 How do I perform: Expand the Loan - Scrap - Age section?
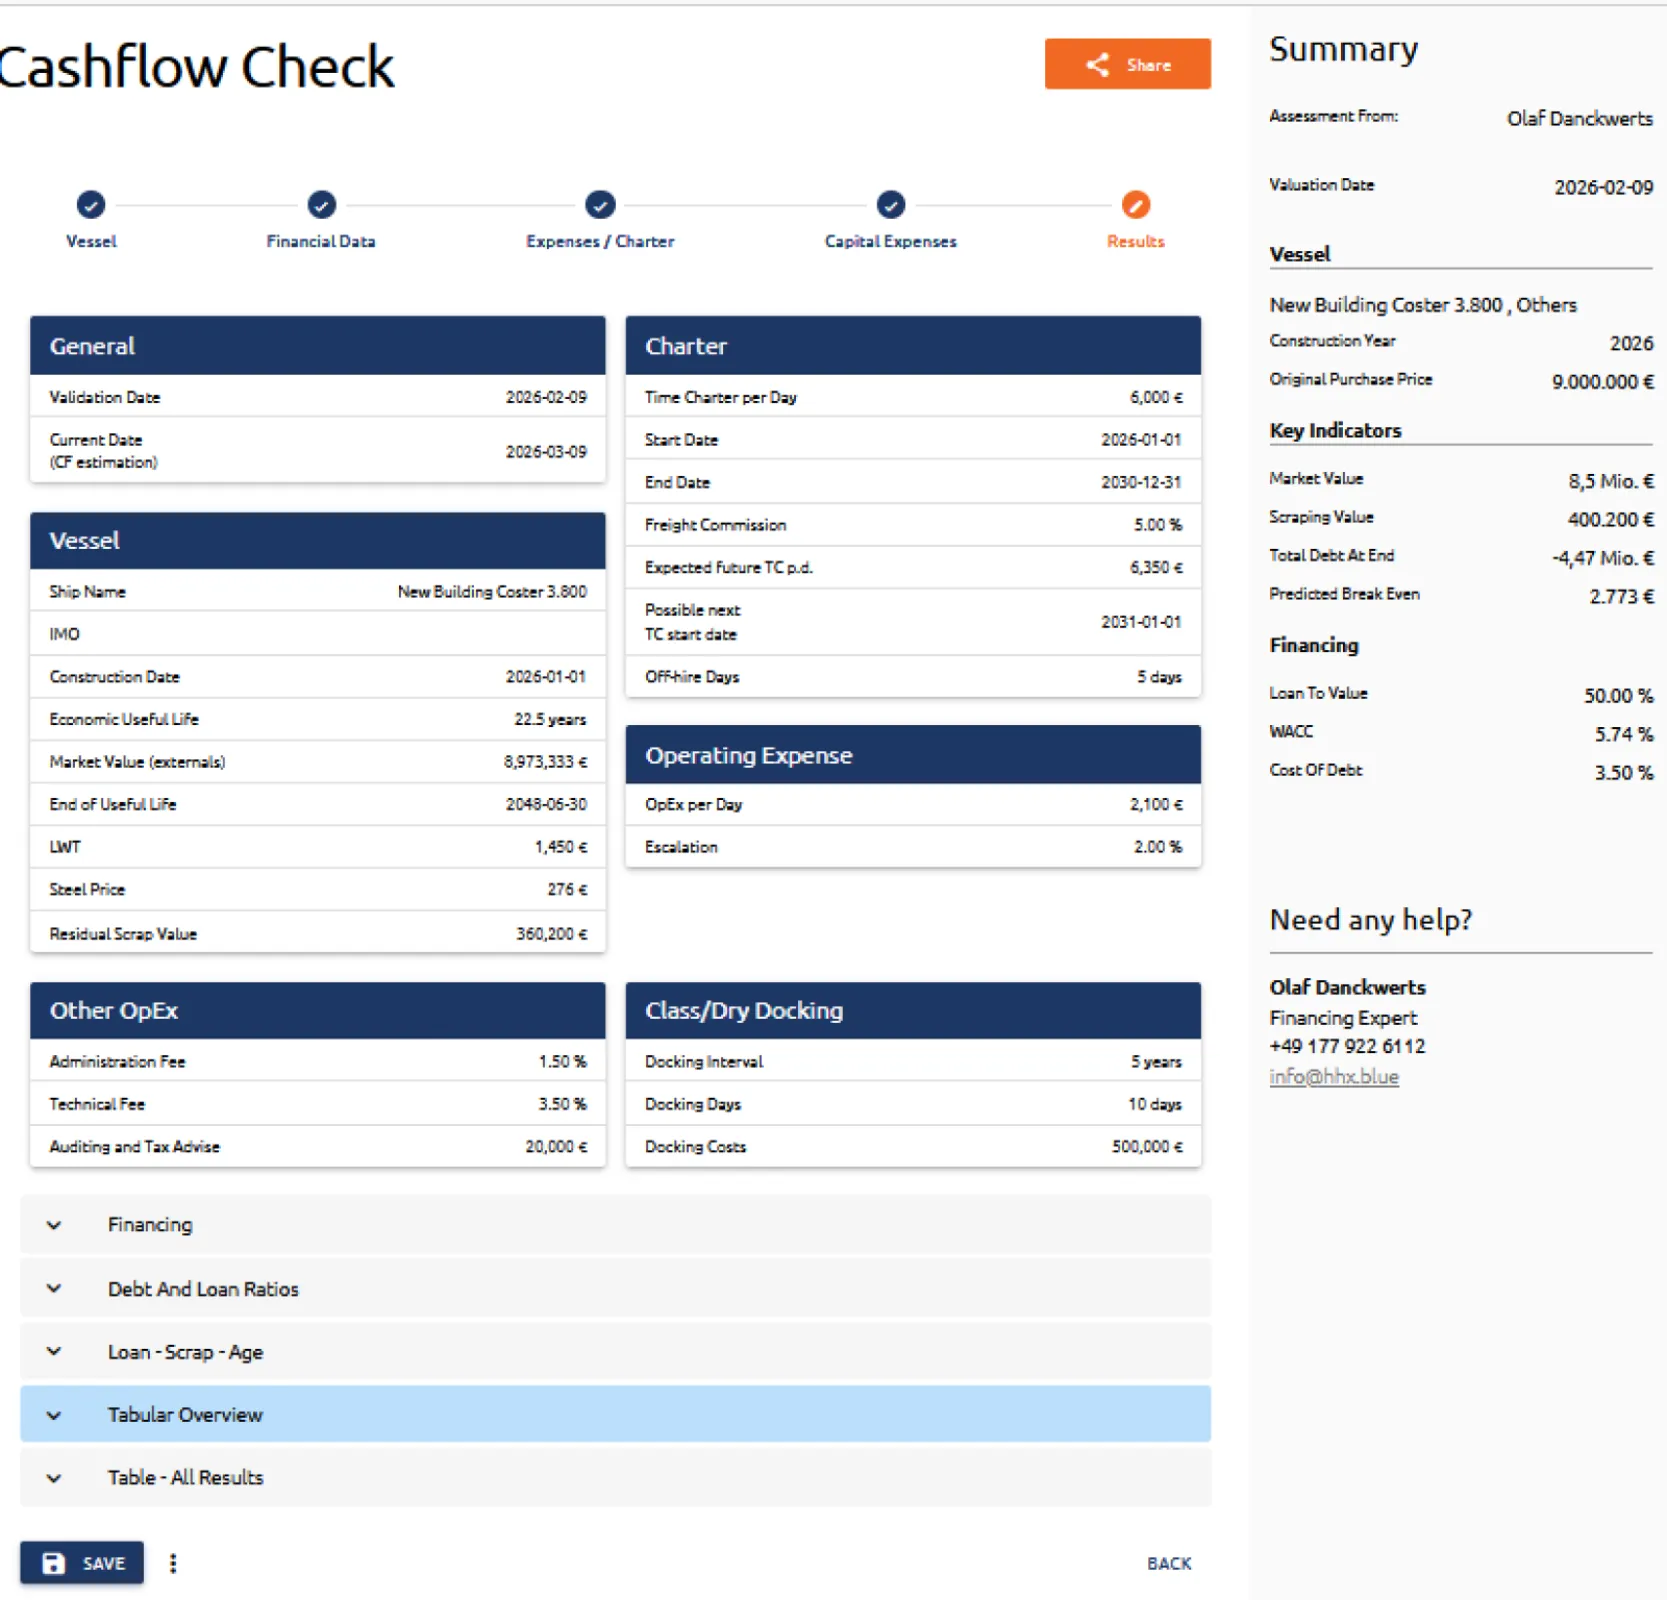coord(185,1352)
